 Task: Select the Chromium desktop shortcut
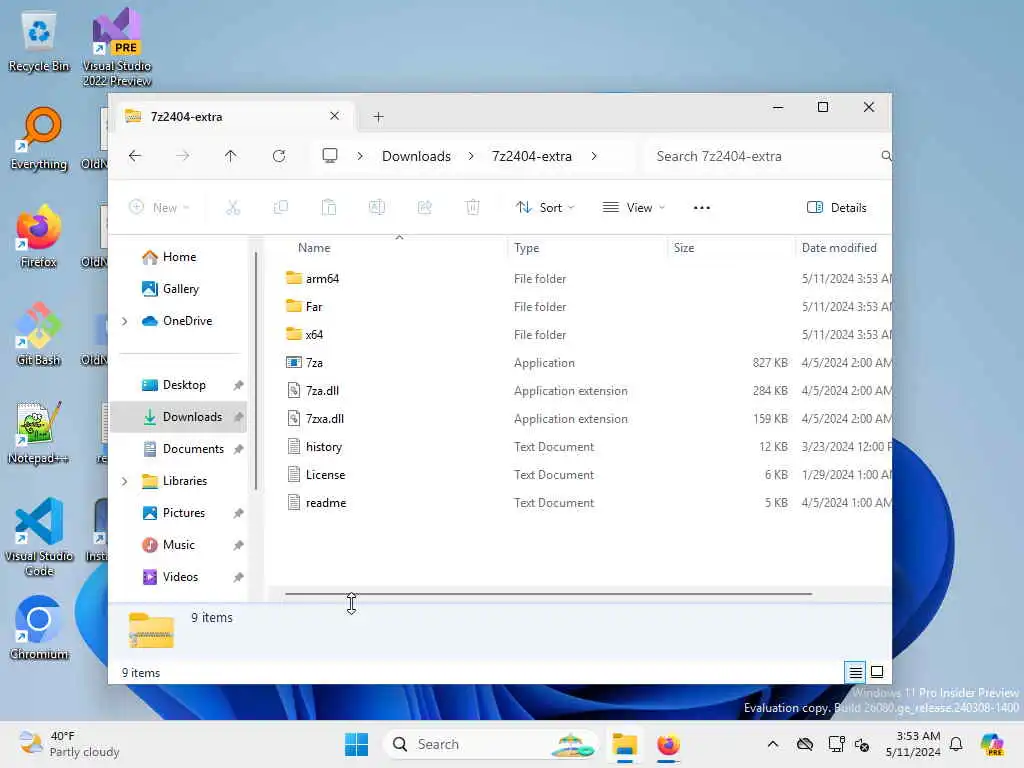click(x=39, y=628)
